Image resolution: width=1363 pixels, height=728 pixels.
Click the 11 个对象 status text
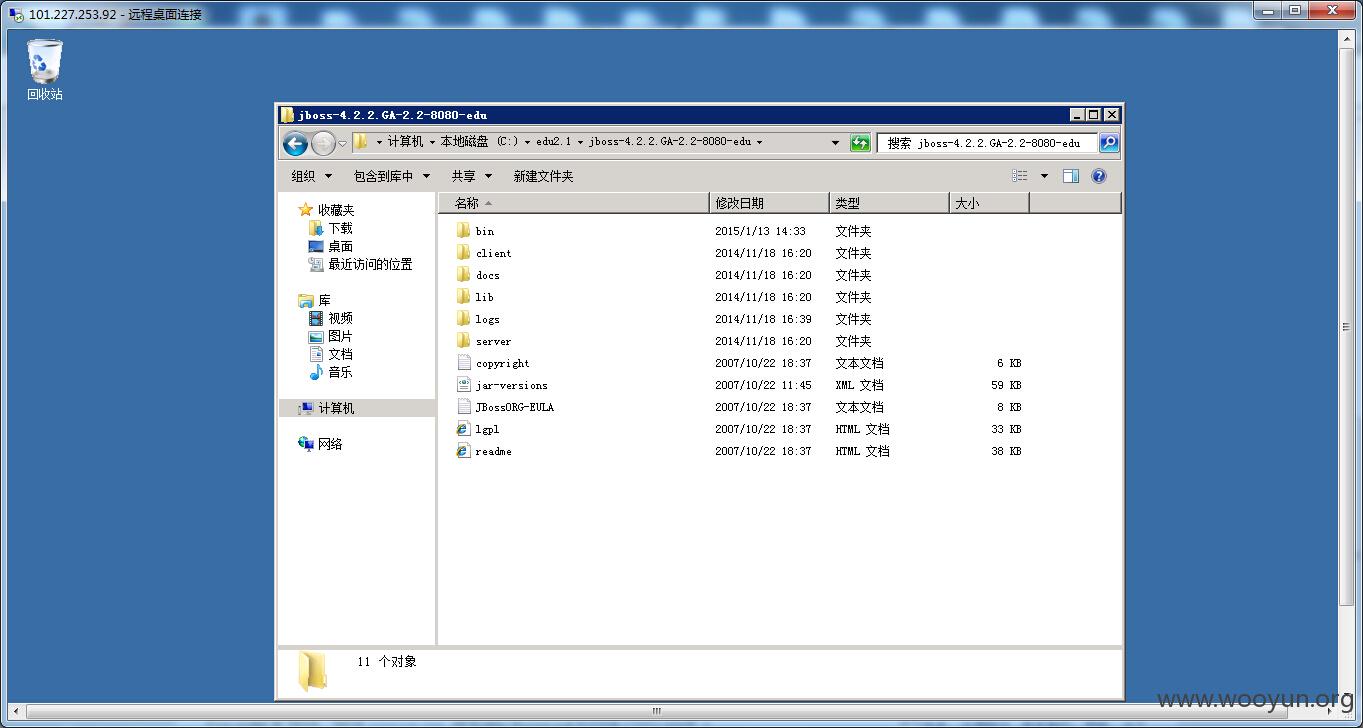(387, 662)
